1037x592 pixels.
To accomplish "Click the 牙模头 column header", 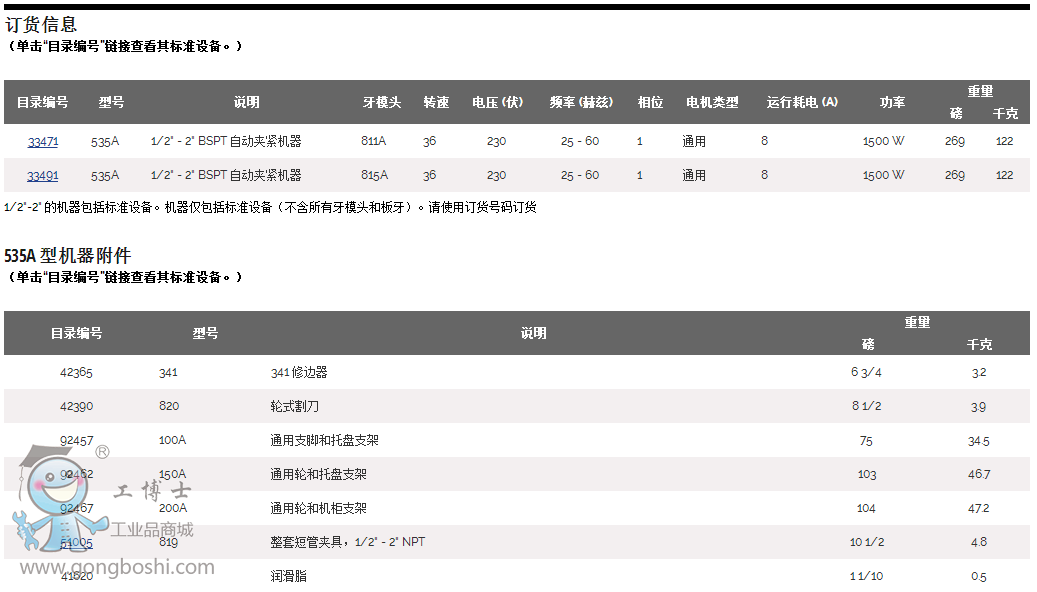I will (x=381, y=102).
